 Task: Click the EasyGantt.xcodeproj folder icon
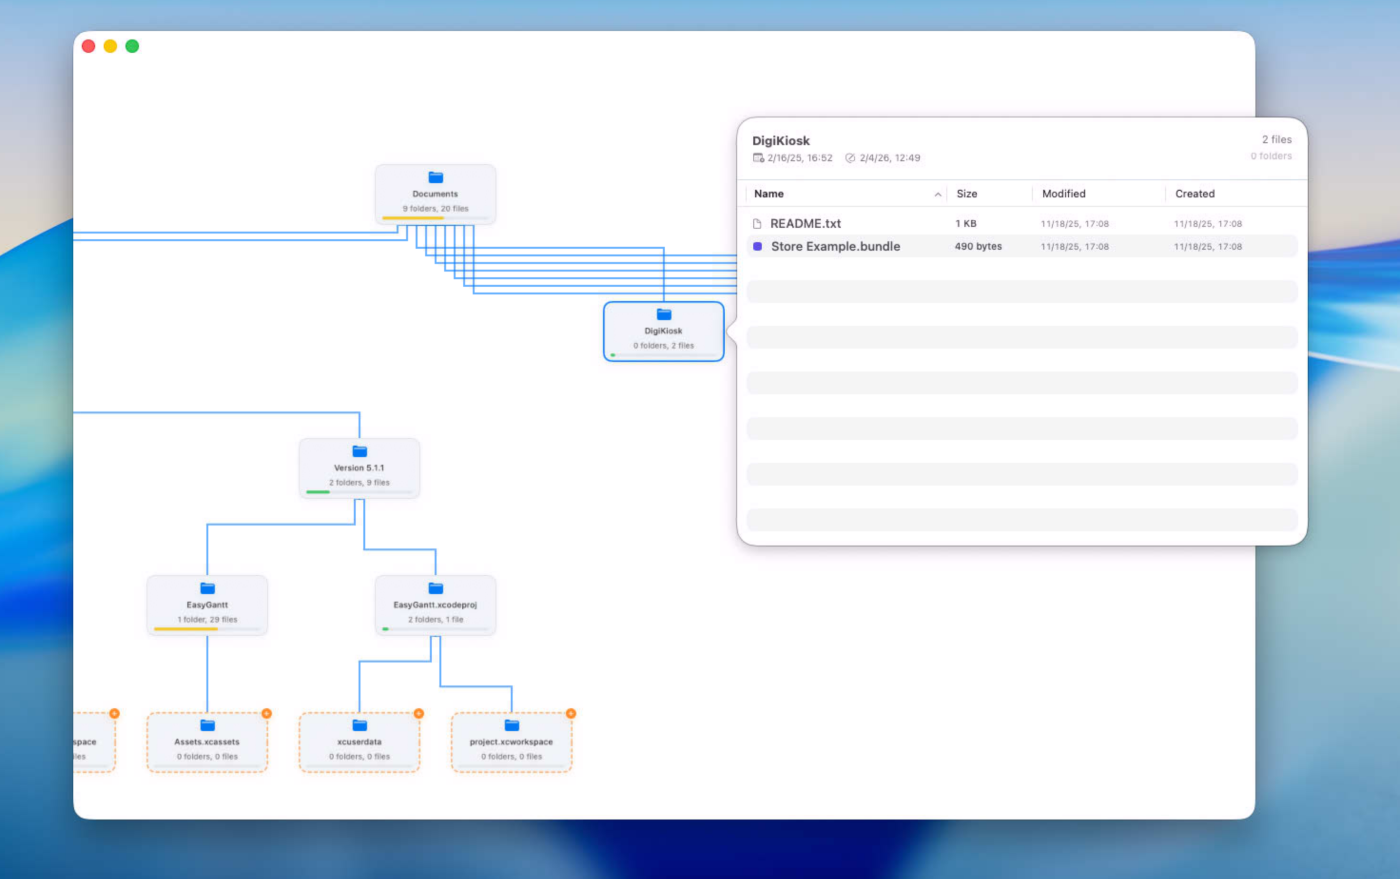click(x=435, y=589)
